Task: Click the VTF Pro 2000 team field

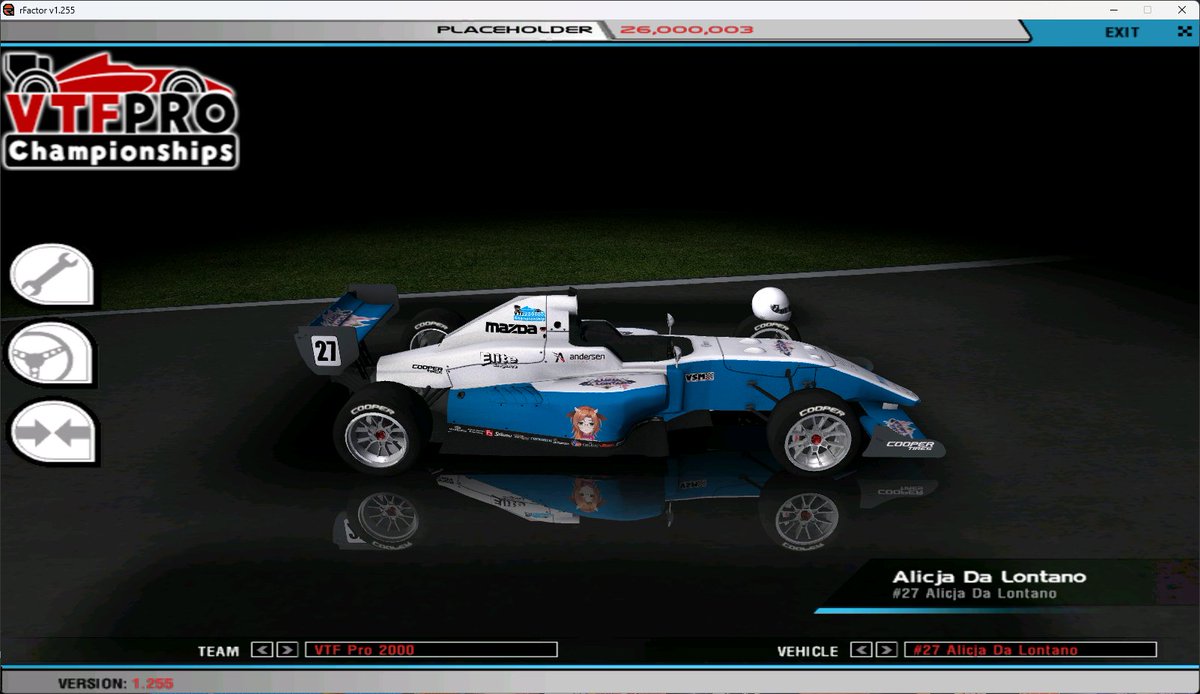Action: click(x=431, y=649)
